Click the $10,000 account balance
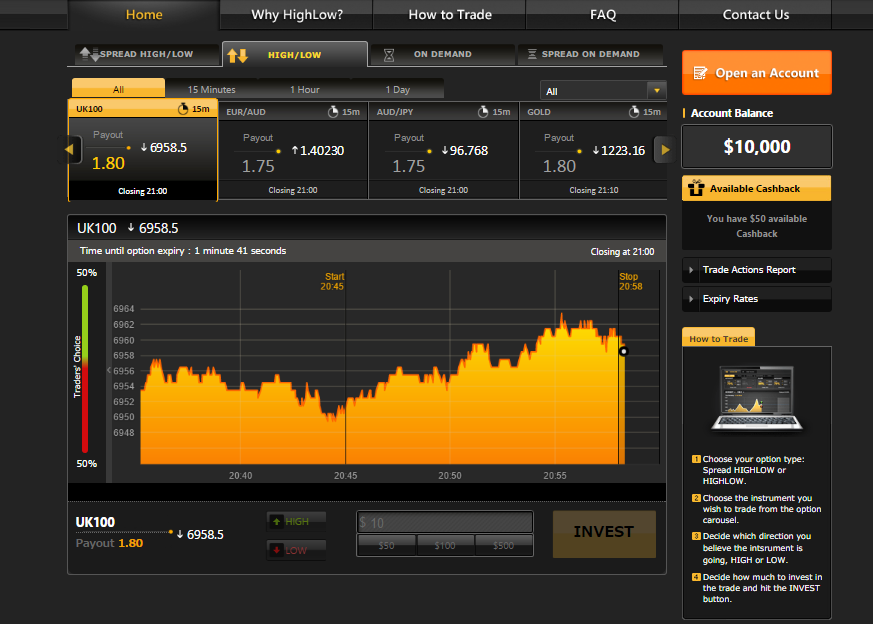 pos(757,146)
